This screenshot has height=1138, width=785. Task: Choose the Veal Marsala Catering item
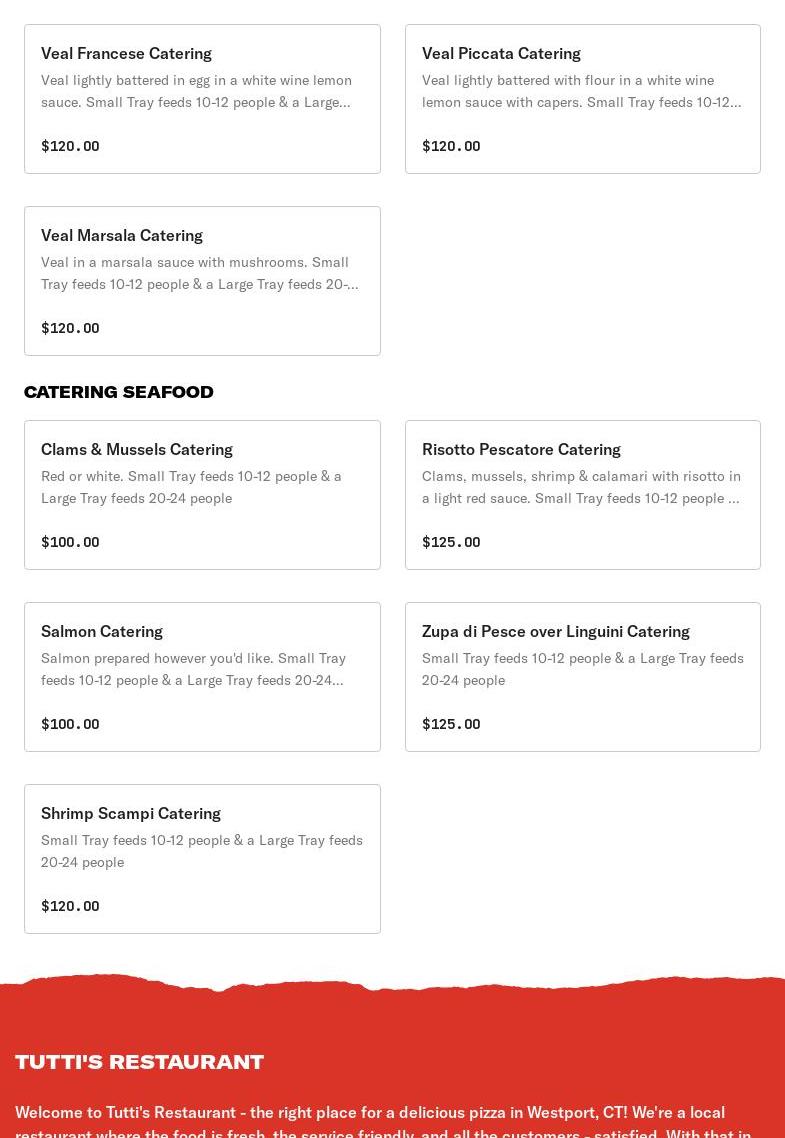pos(122,235)
